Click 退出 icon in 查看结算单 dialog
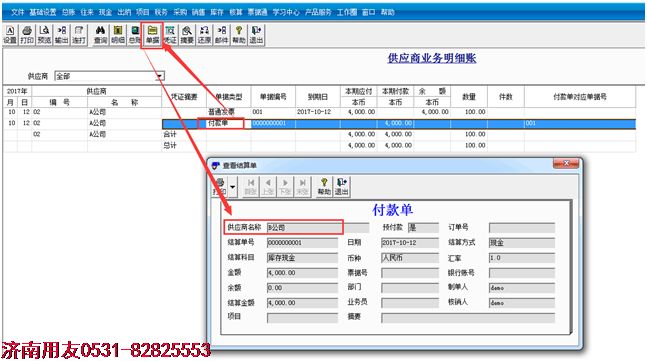This screenshot has width=647, height=361. [341, 187]
